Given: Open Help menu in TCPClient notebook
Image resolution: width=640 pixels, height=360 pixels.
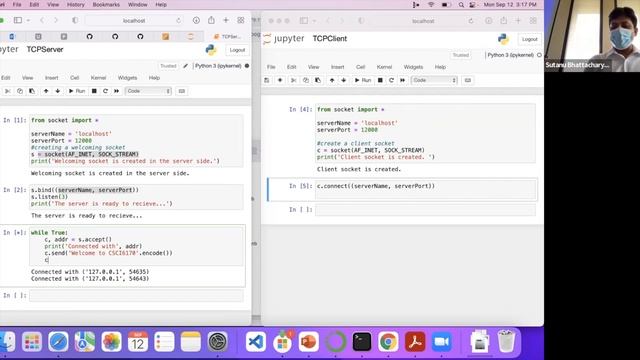Looking at the screenshot, I should point(440,67).
